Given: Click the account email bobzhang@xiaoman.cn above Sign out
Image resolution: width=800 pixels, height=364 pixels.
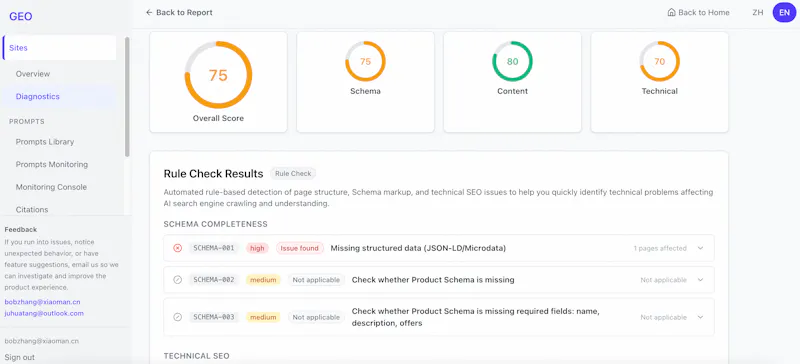Looking at the screenshot, I should click(42, 341).
